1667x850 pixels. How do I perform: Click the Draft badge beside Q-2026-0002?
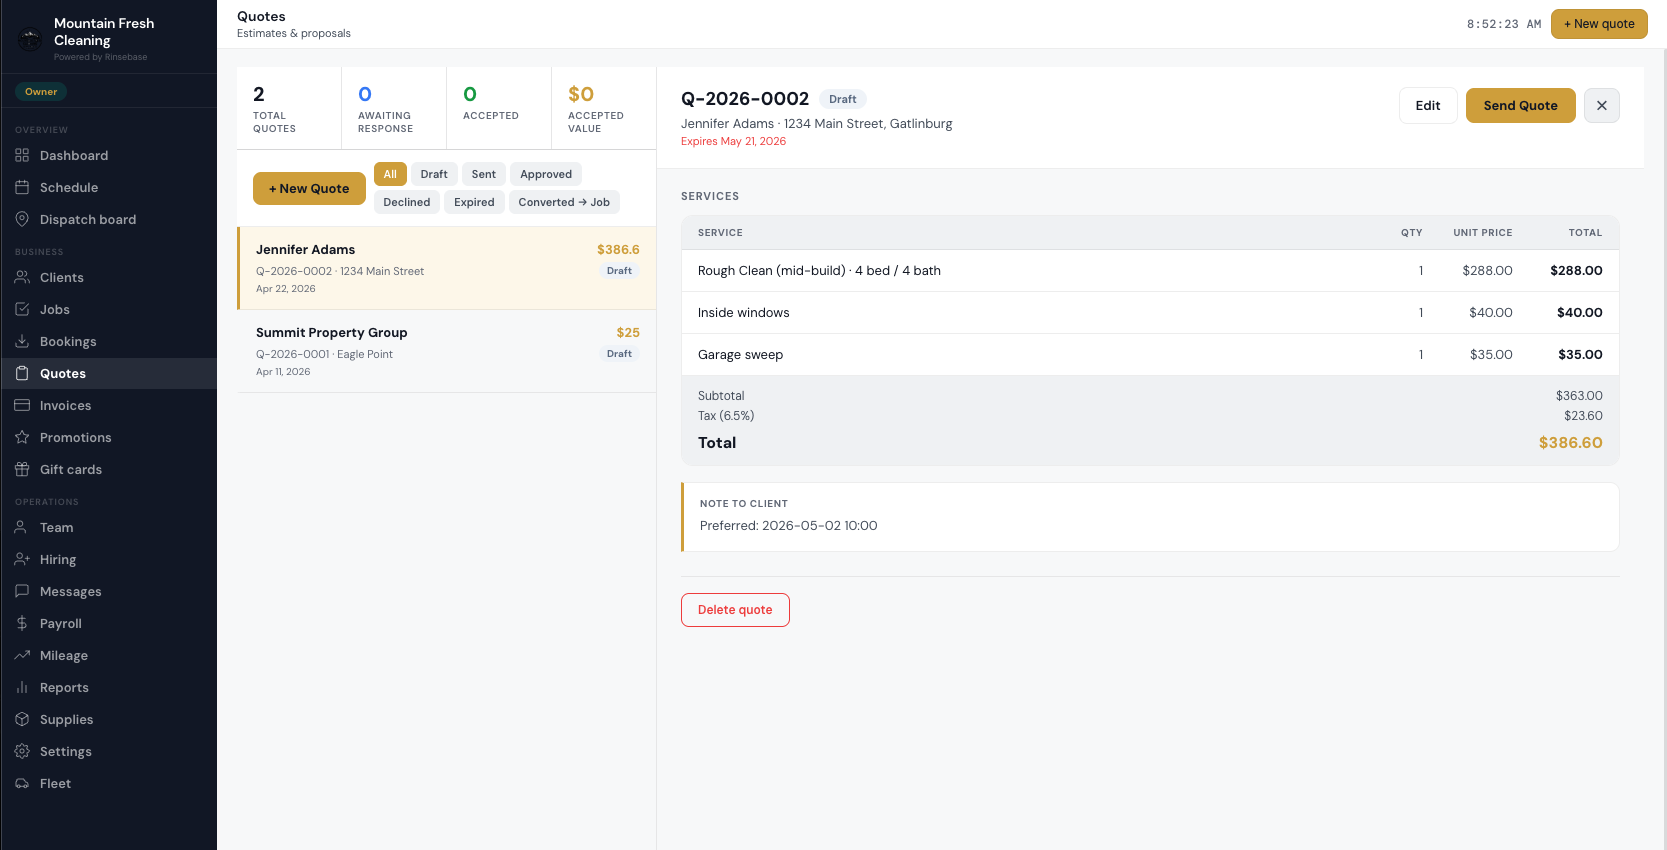pos(843,99)
